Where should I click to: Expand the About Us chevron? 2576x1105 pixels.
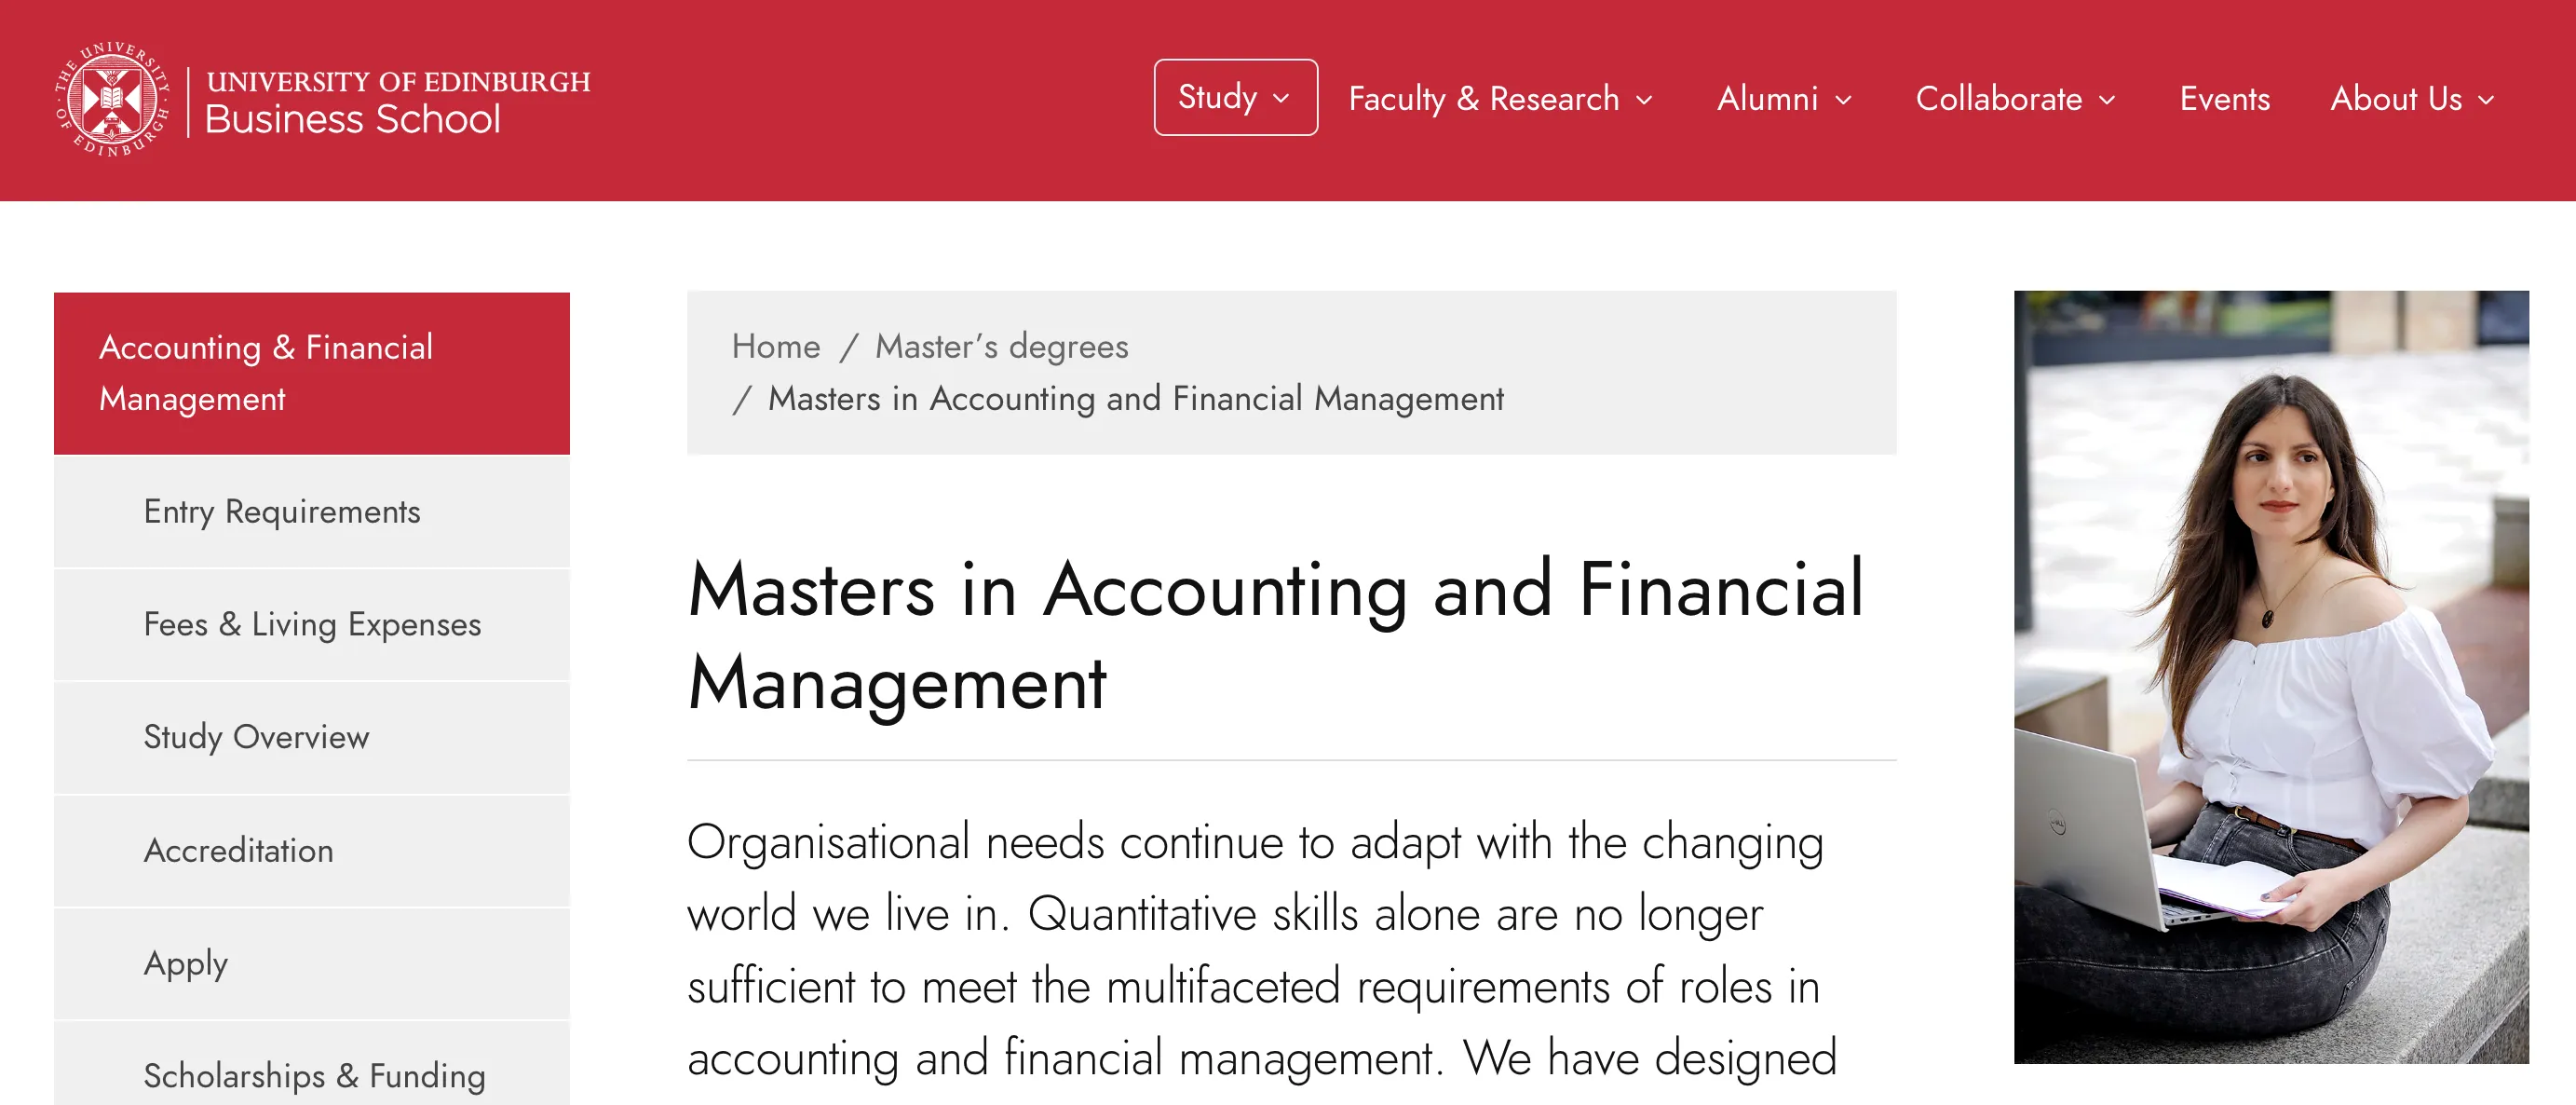click(2486, 100)
